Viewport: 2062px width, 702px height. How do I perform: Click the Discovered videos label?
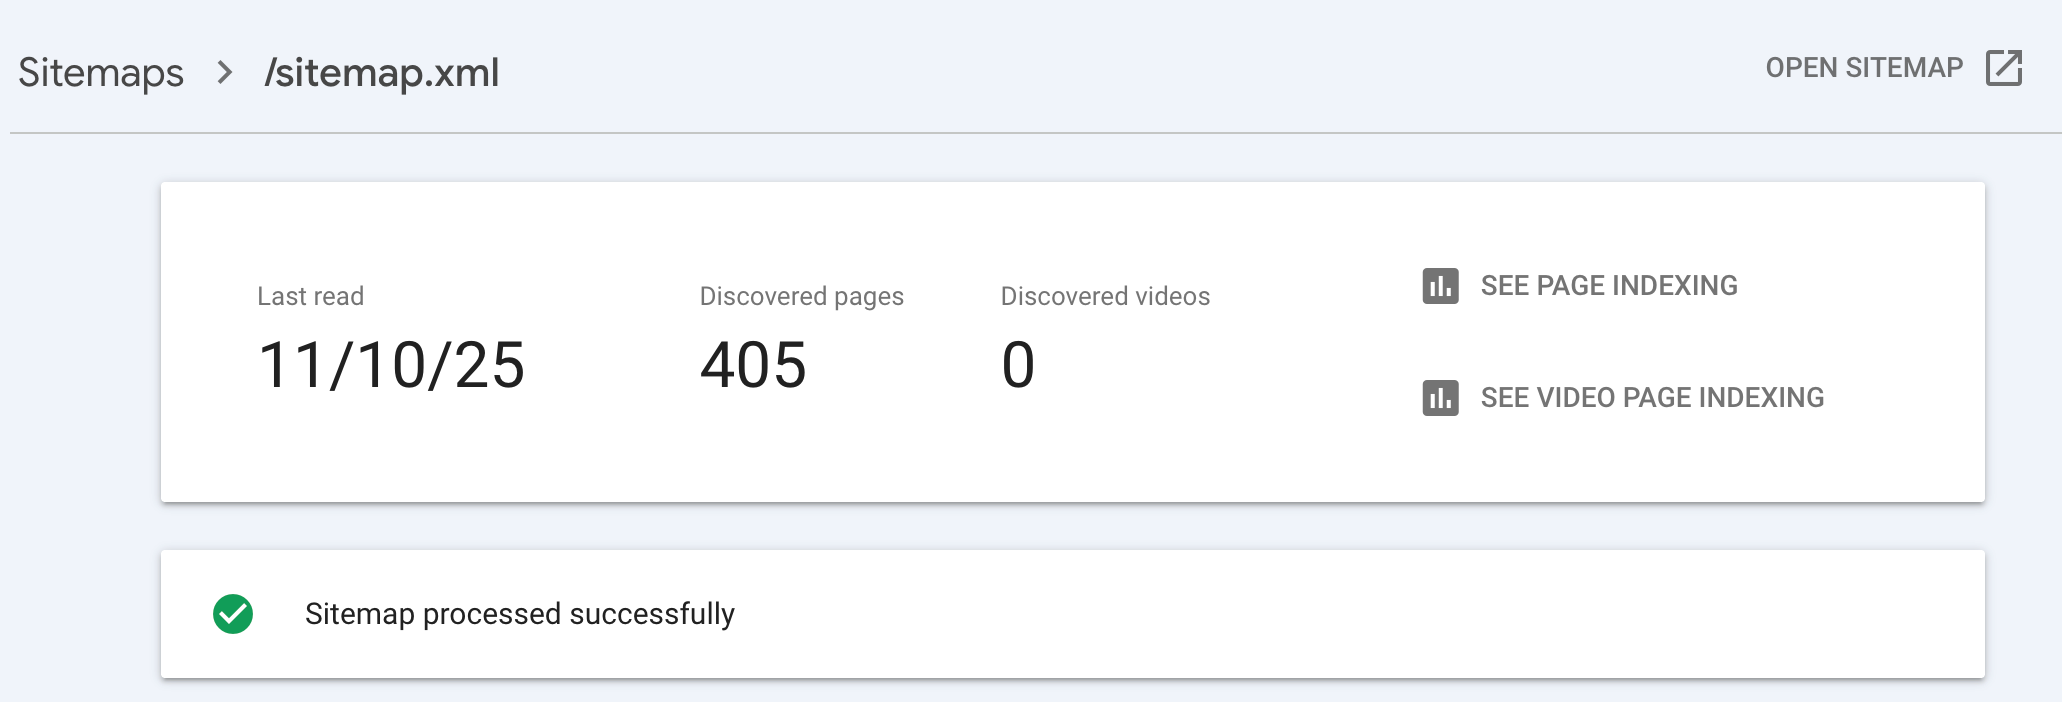1105,296
